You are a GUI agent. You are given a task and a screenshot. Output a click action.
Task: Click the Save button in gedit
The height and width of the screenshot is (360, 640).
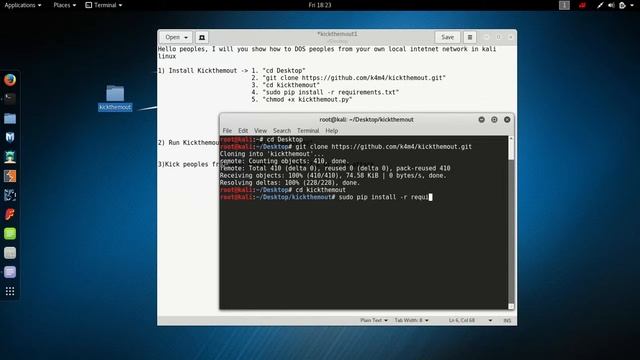coord(447,37)
